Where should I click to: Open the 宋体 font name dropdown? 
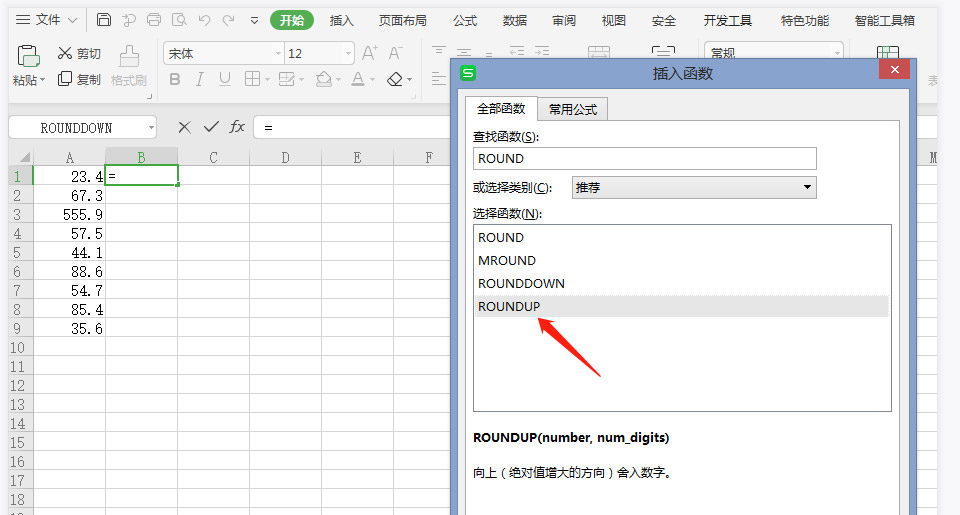(278, 53)
